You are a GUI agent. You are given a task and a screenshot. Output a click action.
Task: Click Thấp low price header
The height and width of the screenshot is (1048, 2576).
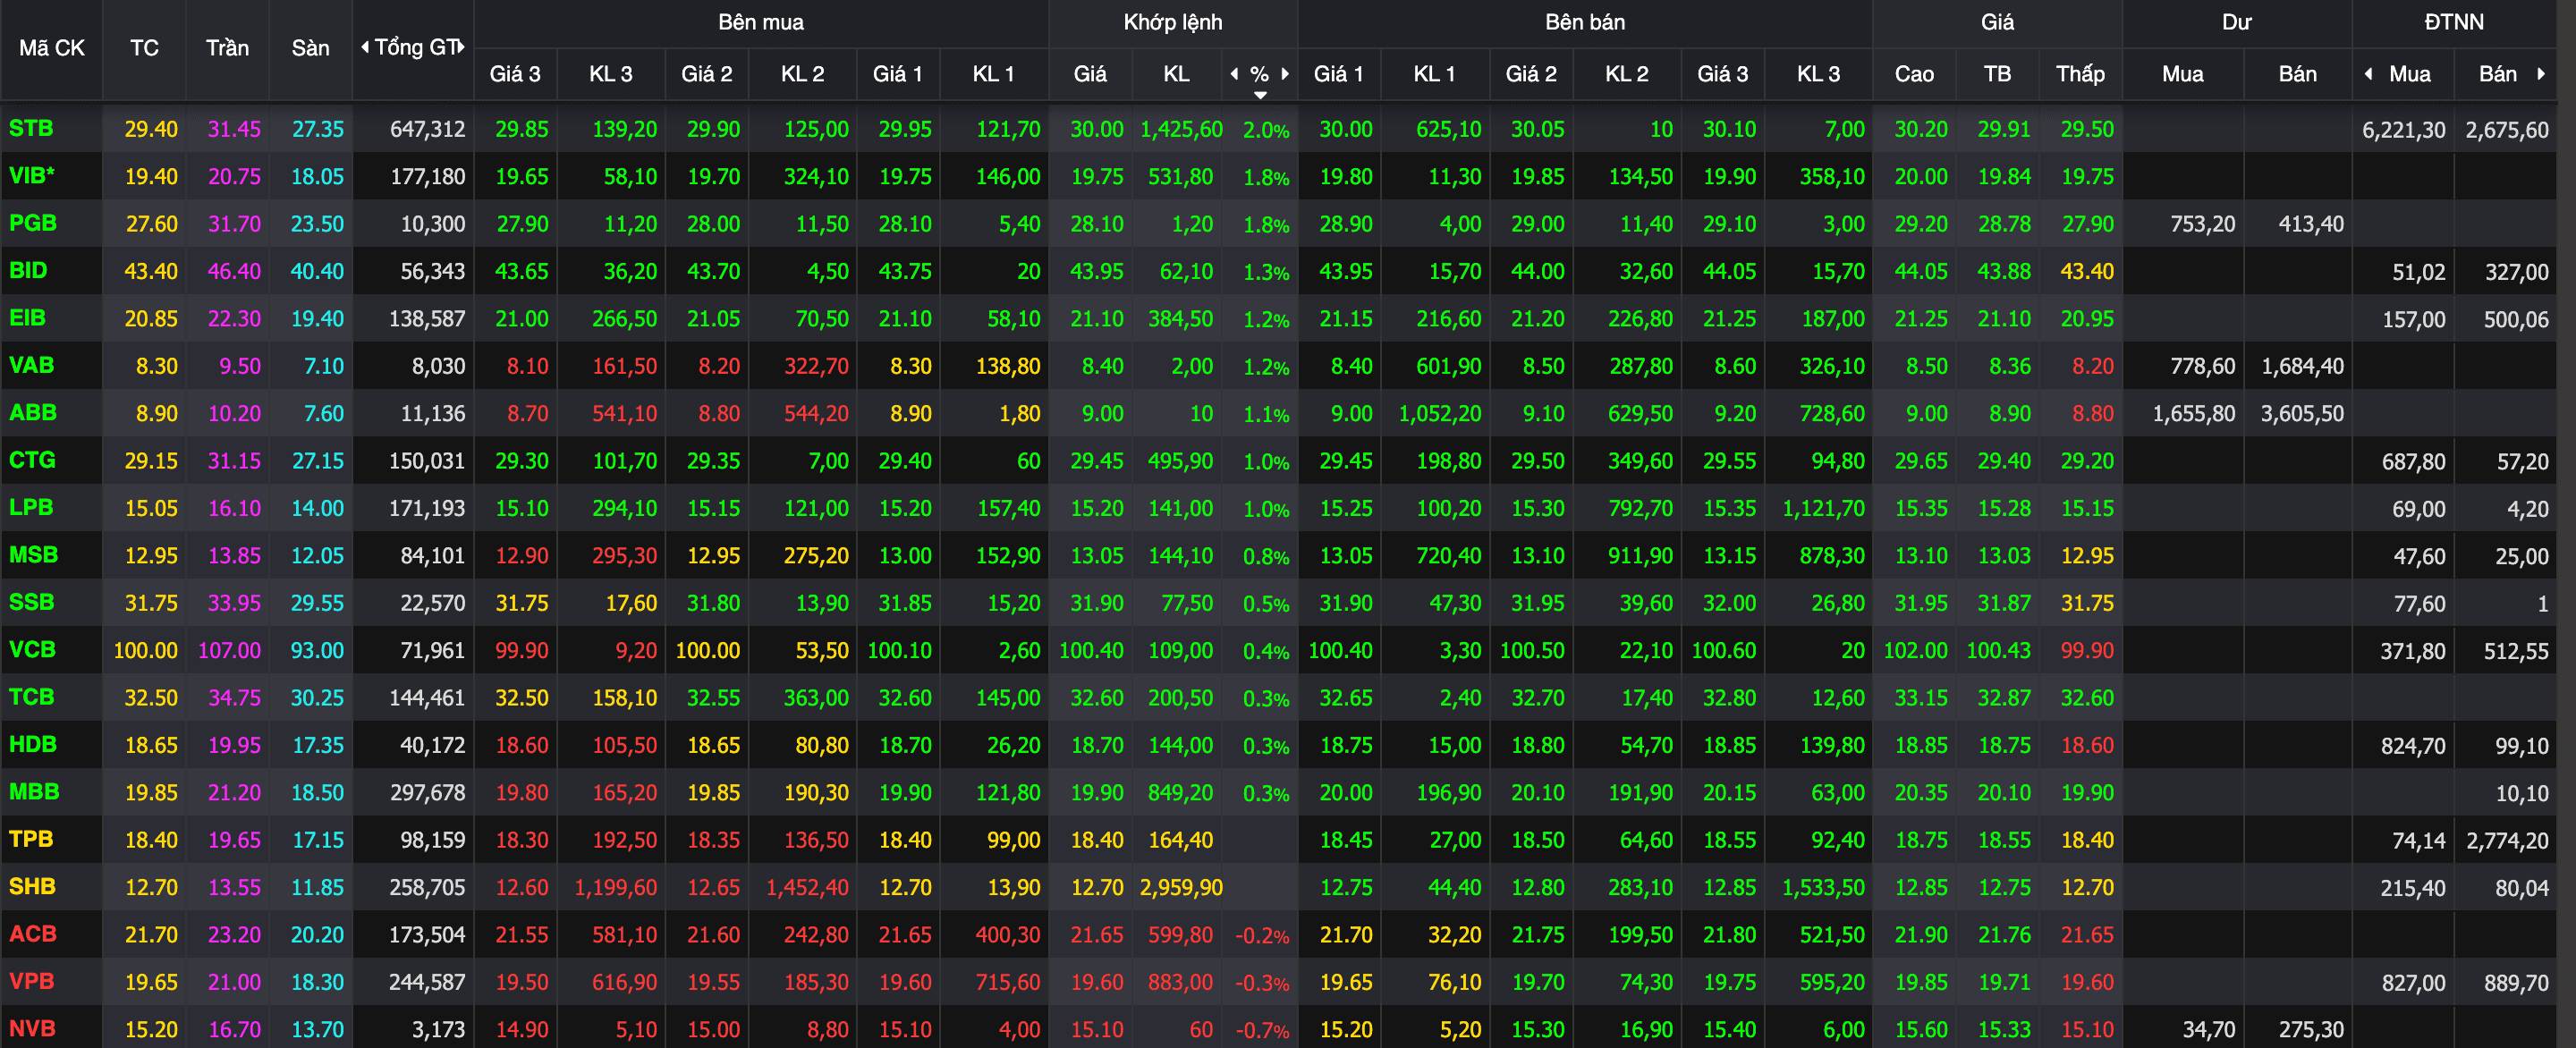pos(2080,74)
